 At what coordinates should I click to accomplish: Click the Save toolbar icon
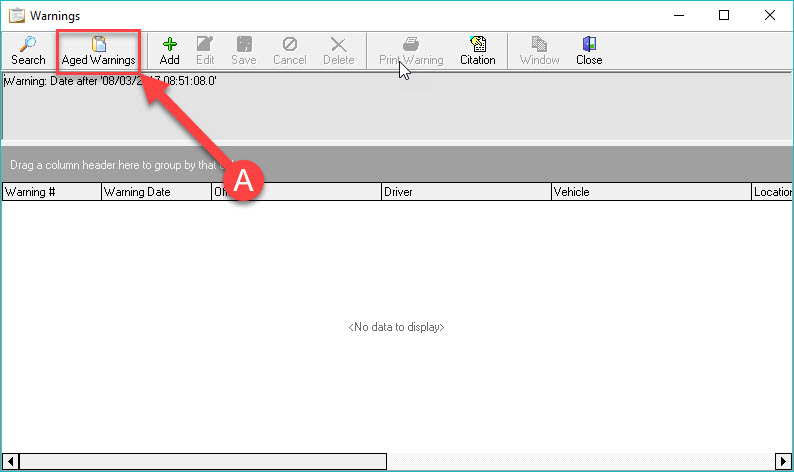[x=243, y=44]
